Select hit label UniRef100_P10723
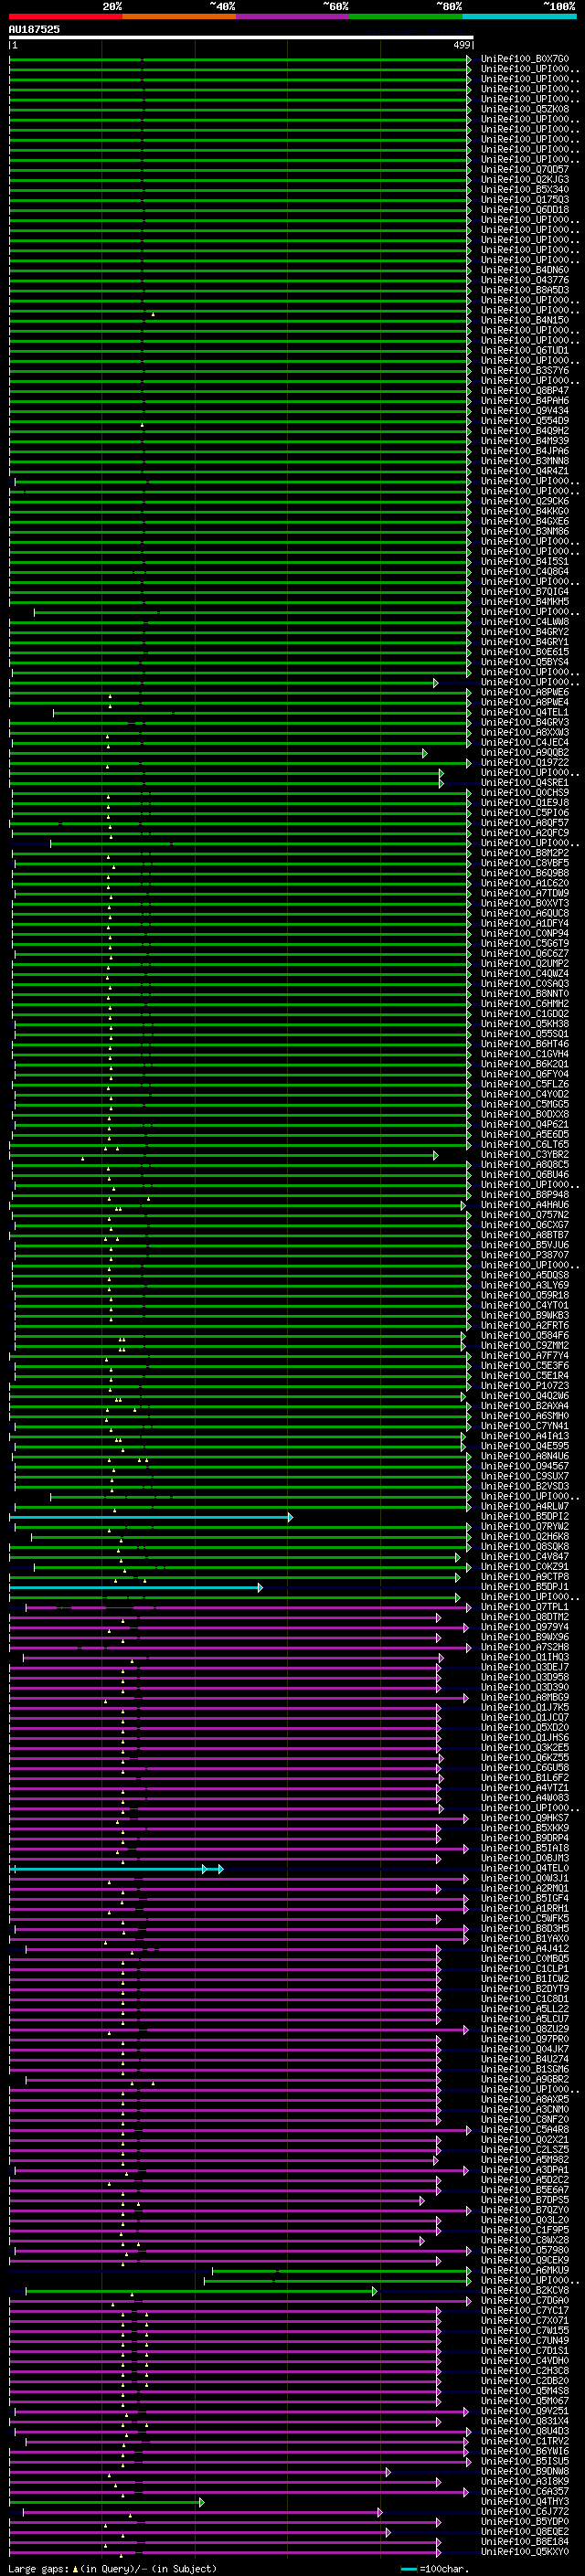Screen dimensions: 585x2576 tap(525, 1386)
